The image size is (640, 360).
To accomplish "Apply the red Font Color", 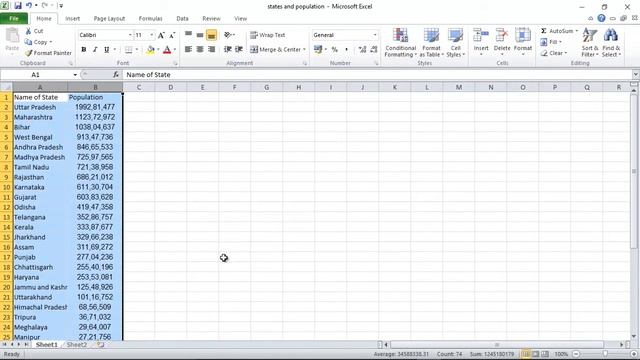I will point(167,49).
